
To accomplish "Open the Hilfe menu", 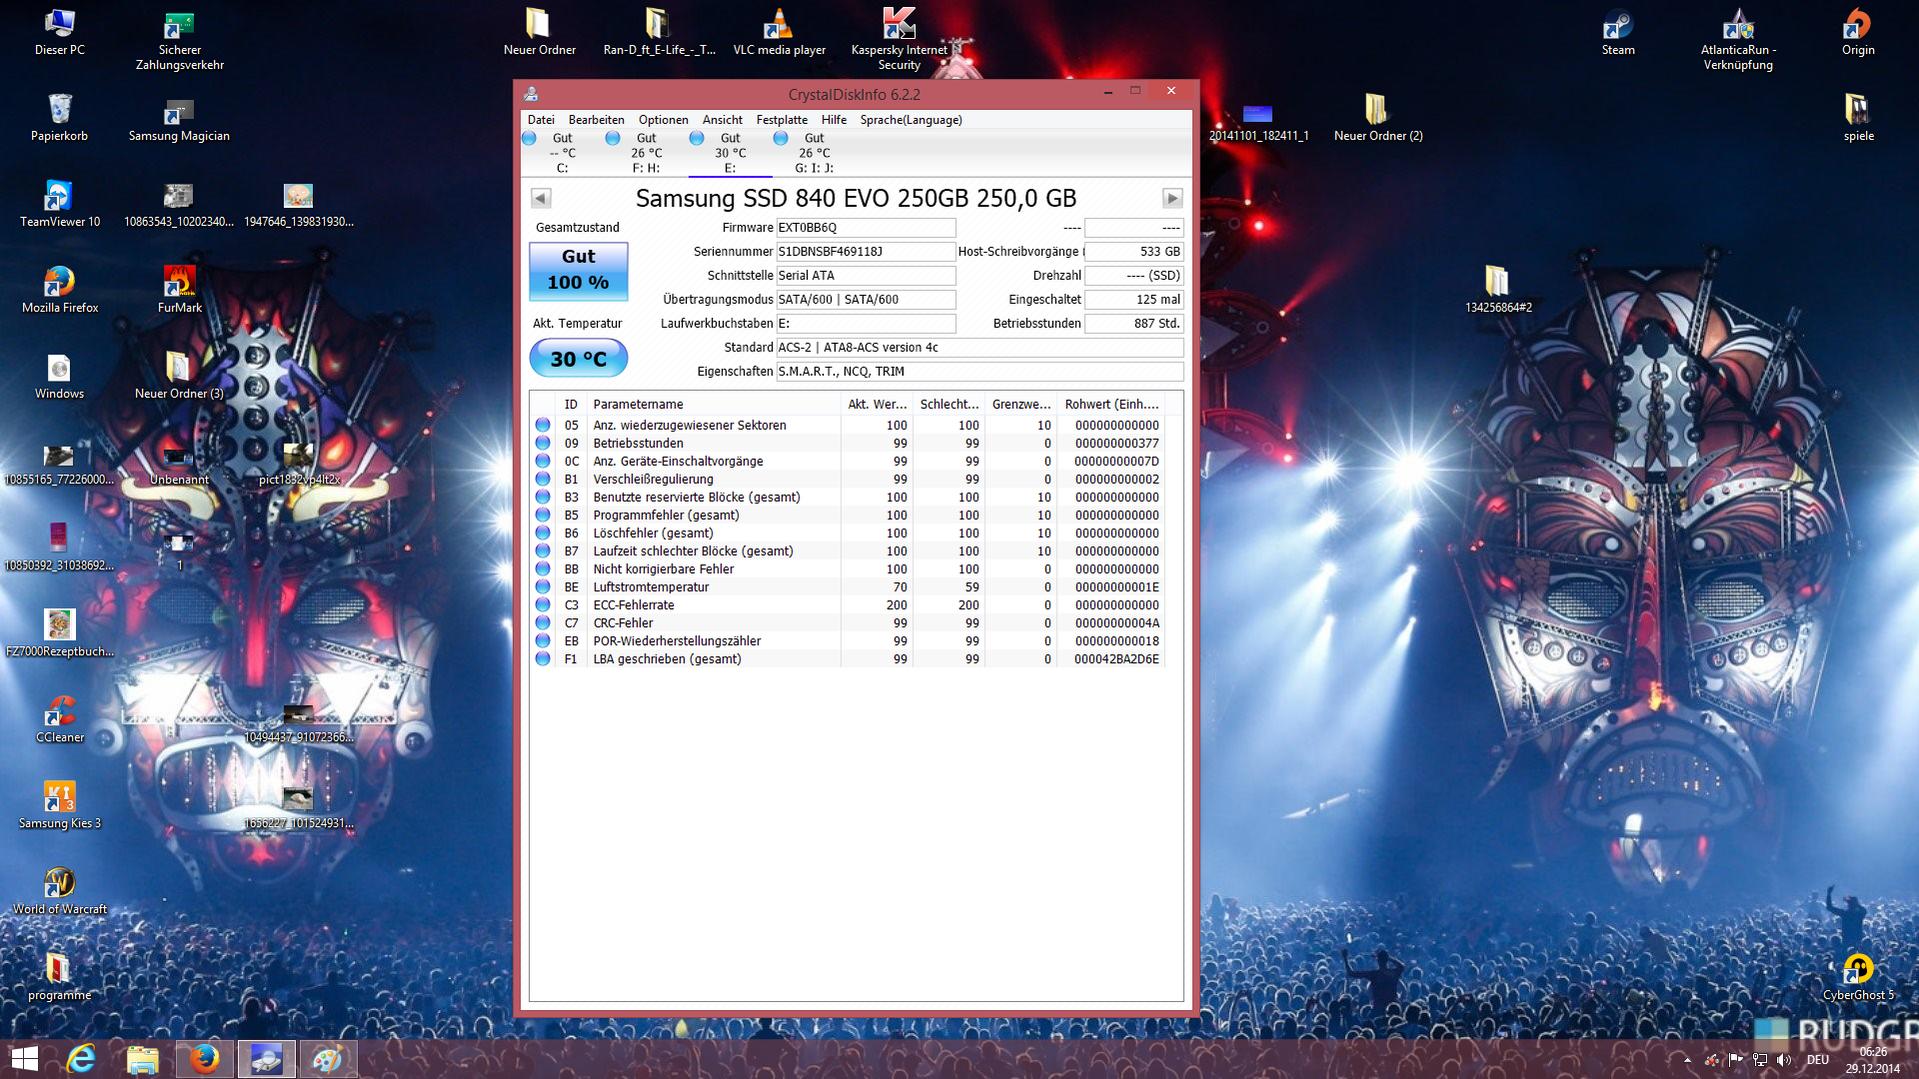I will (x=833, y=120).
